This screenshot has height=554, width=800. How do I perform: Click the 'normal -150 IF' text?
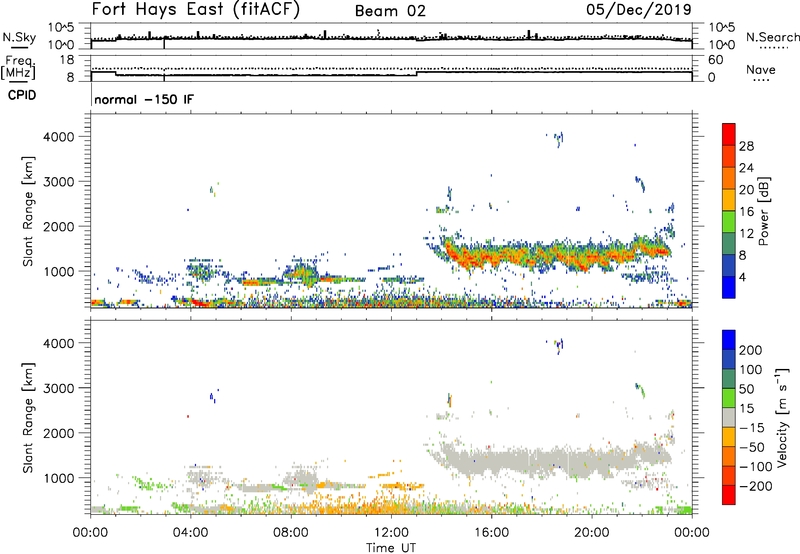pos(144,99)
